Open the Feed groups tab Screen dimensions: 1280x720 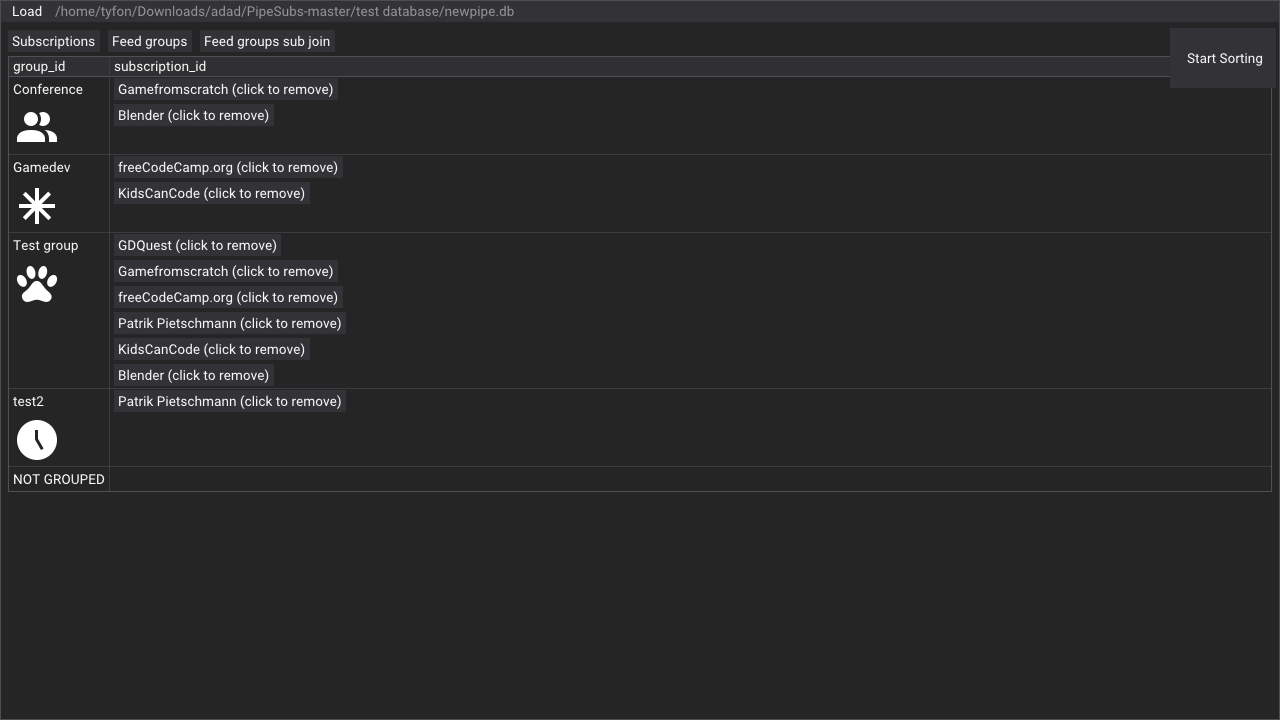click(x=149, y=41)
